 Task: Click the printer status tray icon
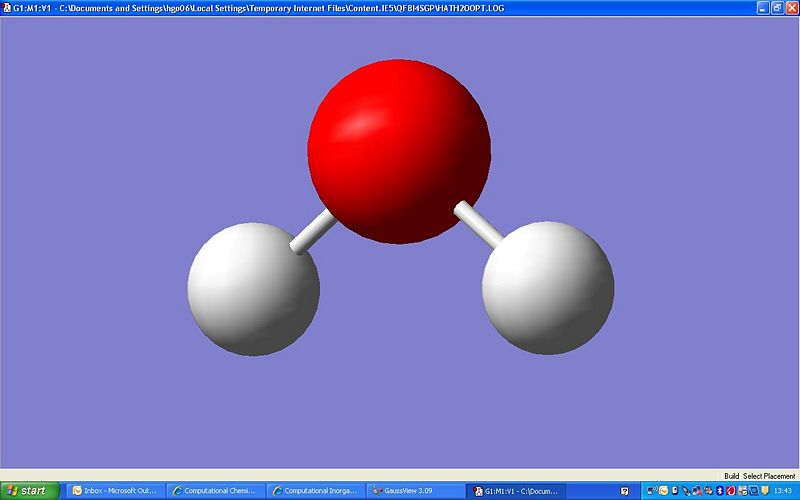(742, 491)
